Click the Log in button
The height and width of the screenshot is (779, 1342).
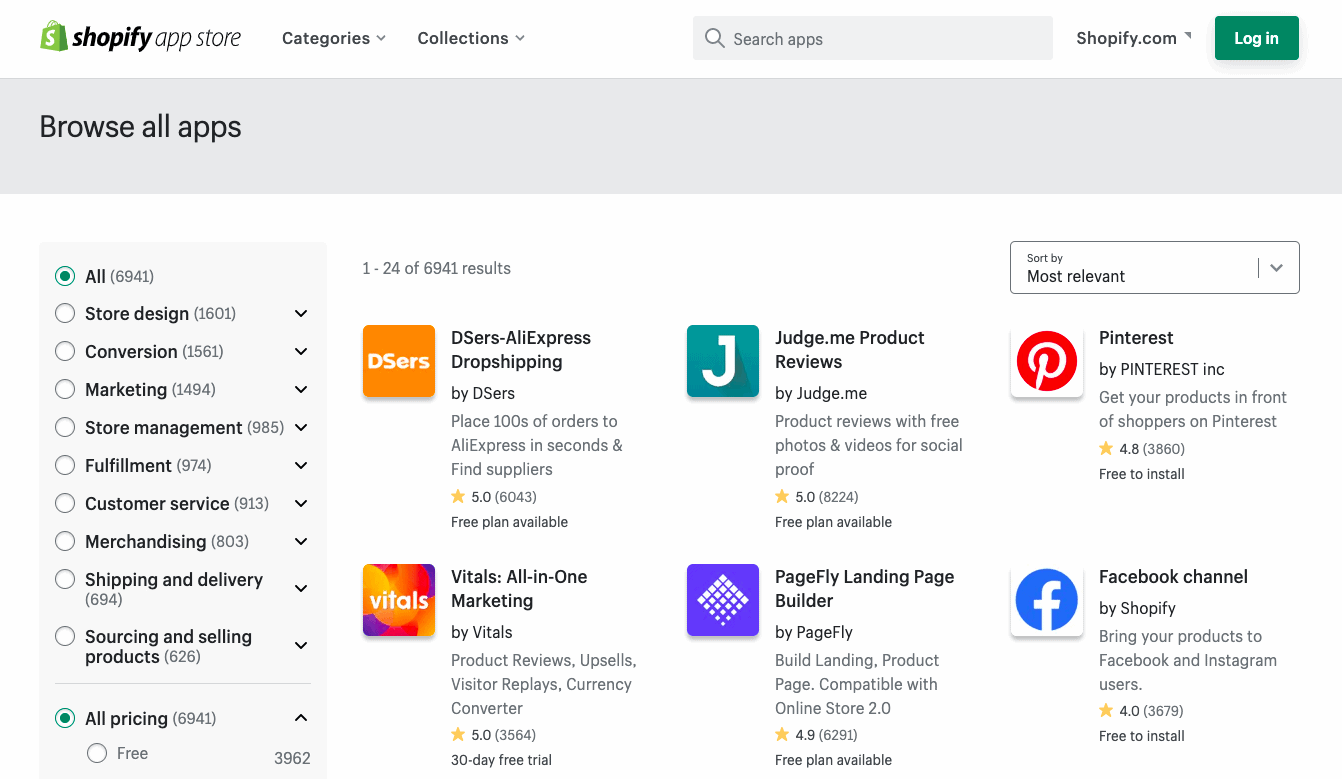pyautogui.click(x=1256, y=38)
